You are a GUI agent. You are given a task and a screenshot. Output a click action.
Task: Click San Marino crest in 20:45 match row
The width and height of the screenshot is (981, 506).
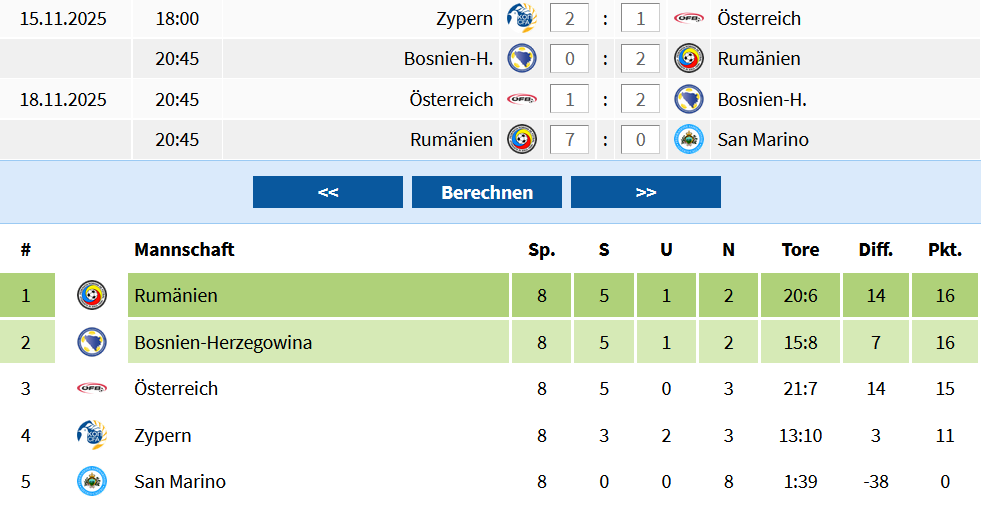pos(688,140)
